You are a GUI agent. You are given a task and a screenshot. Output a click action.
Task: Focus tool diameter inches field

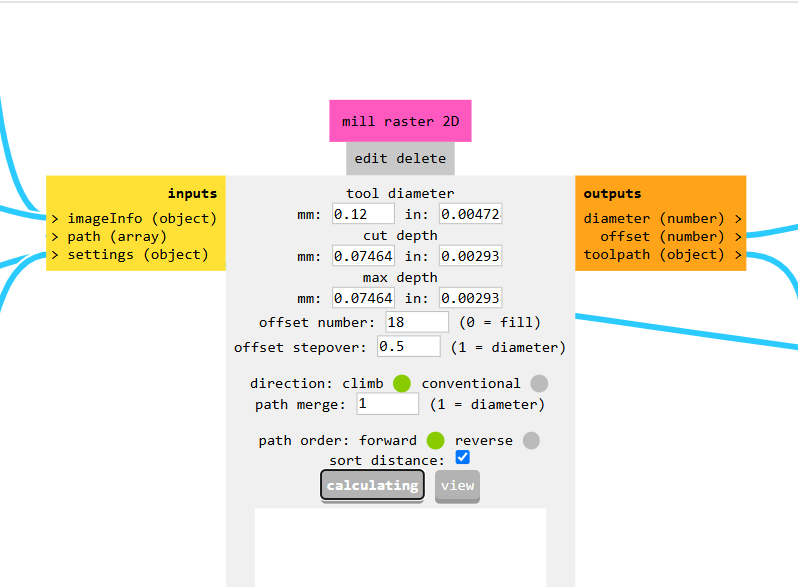(x=470, y=214)
